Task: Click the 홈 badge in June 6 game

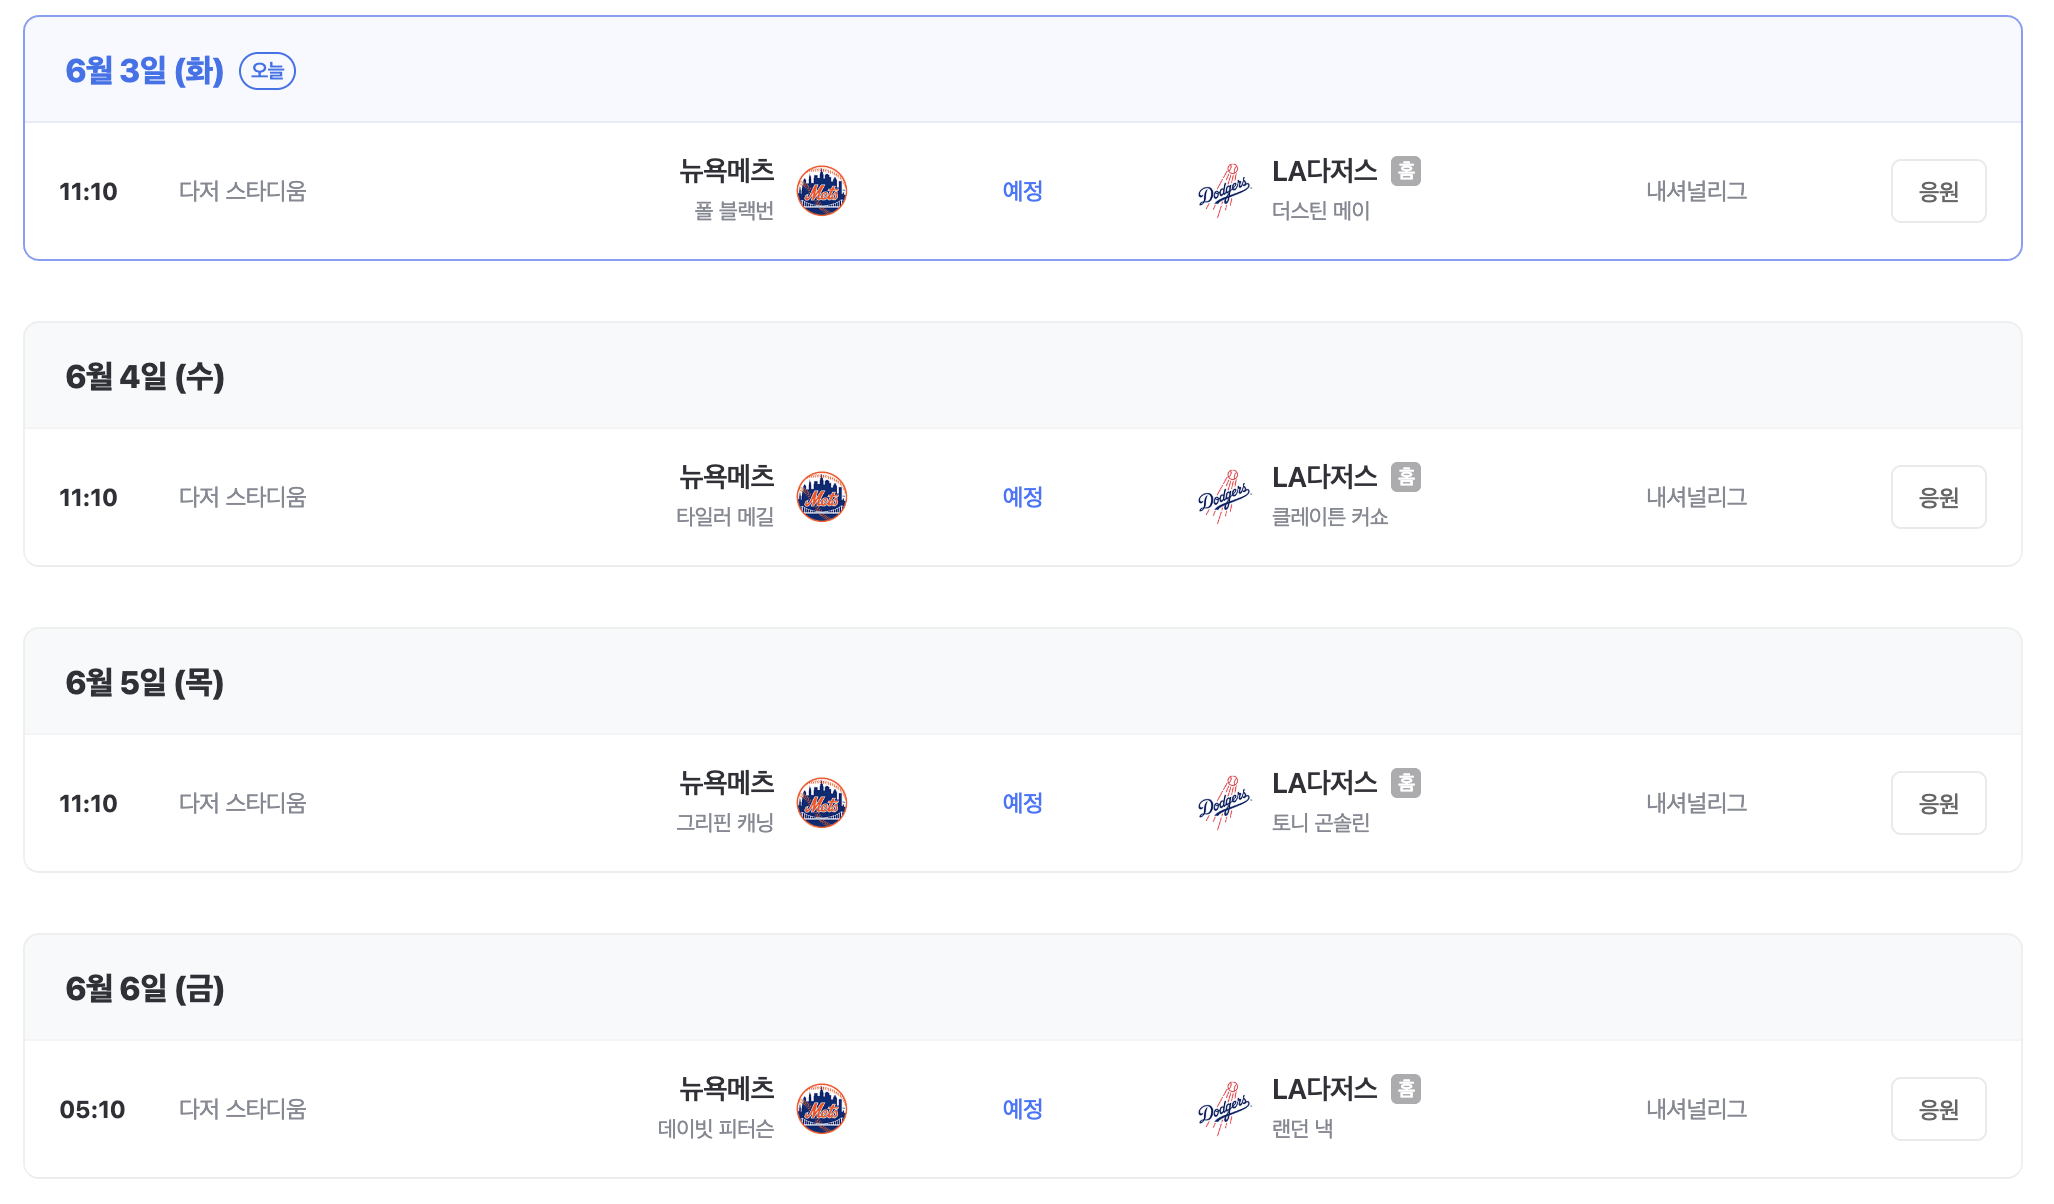Action: pyautogui.click(x=1406, y=1089)
